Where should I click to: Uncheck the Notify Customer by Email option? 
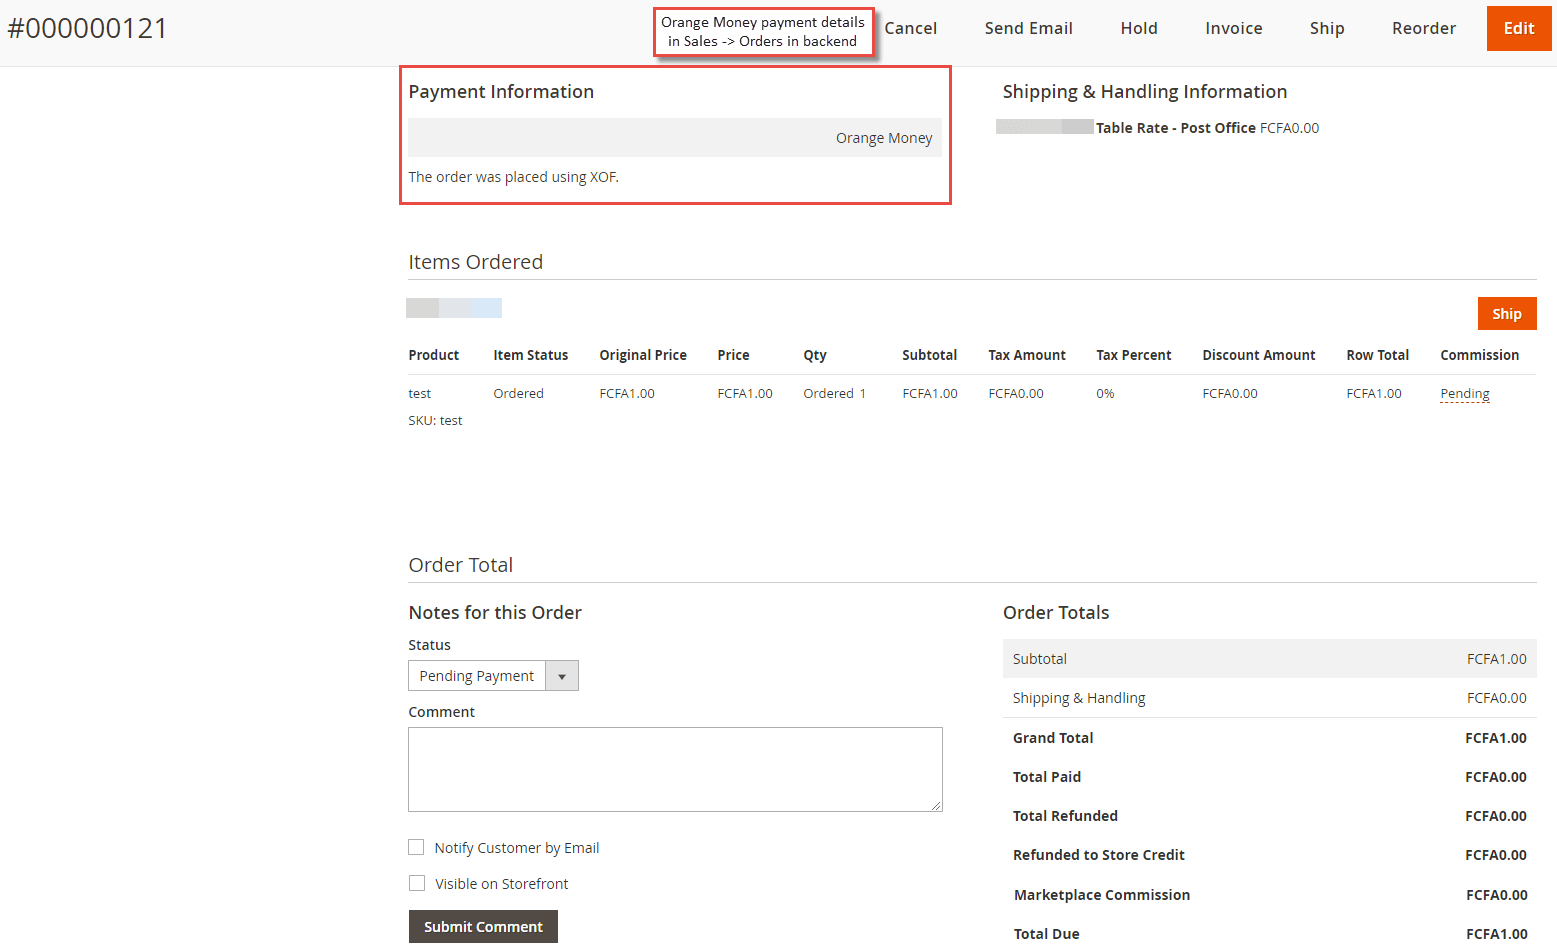[416, 847]
